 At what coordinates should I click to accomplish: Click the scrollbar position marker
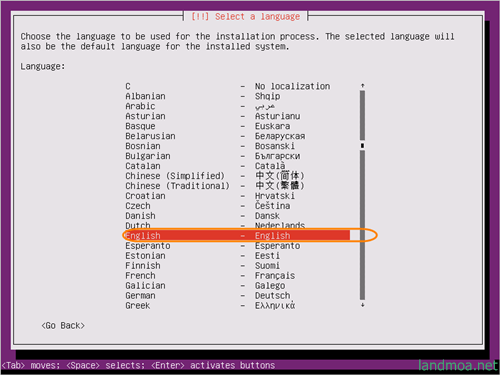pyautogui.click(x=362, y=146)
